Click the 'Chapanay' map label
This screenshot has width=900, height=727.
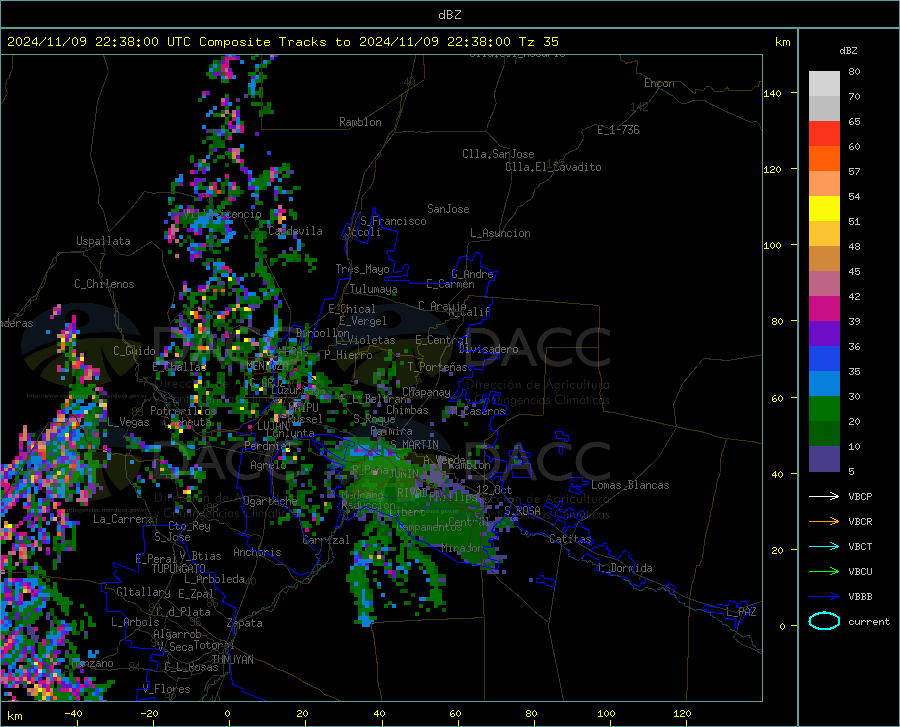pos(426,392)
